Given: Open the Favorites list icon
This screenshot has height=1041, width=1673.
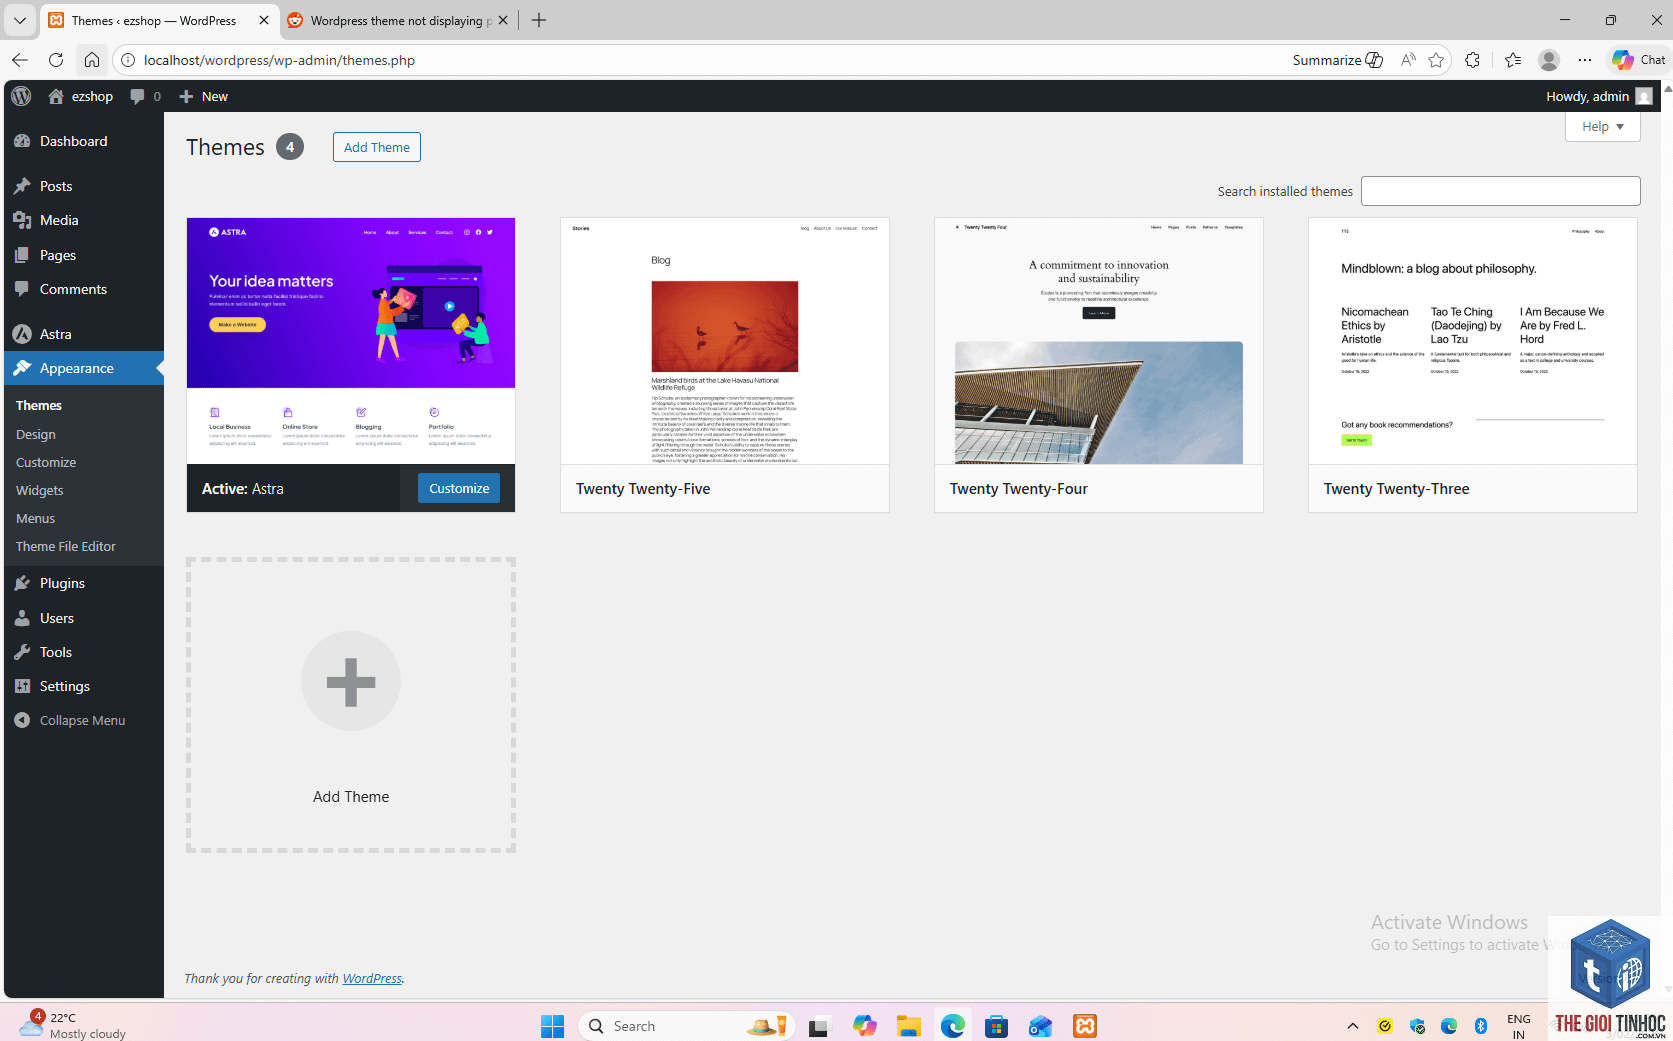Looking at the screenshot, I should coord(1513,60).
